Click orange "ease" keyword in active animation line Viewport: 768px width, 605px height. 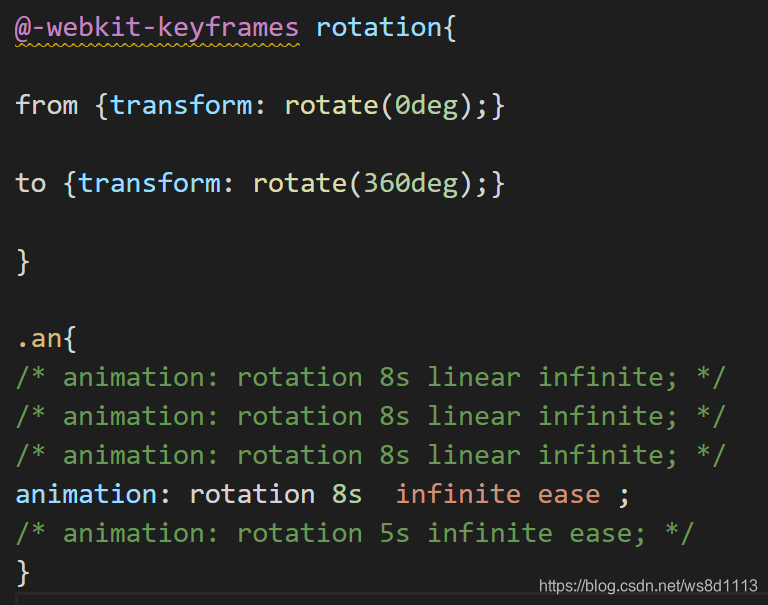coord(569,495)
